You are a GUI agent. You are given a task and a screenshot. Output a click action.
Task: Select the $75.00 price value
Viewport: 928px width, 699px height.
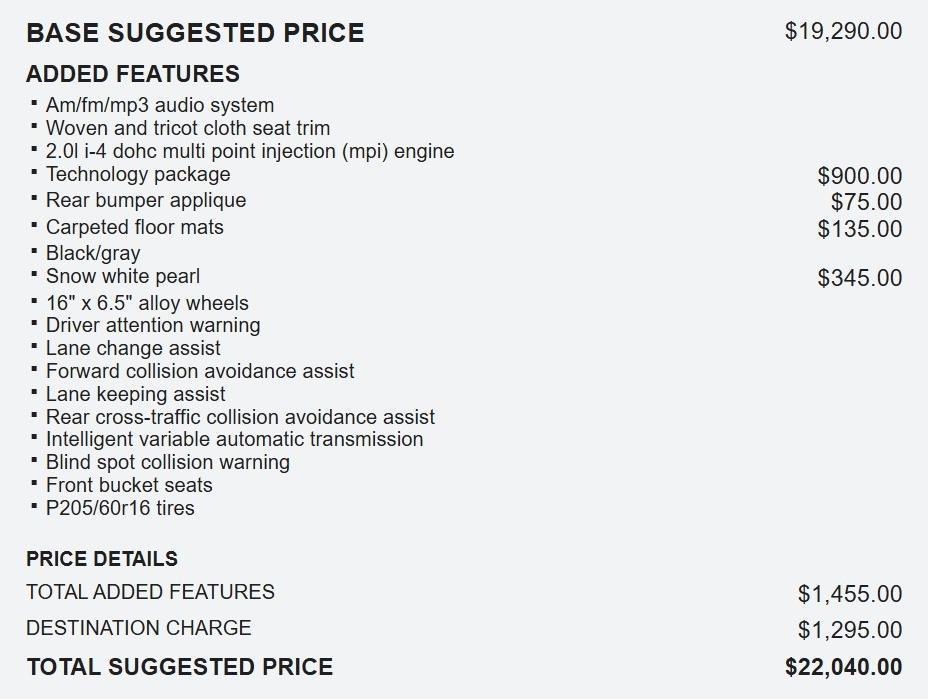(x=866, y=203)
